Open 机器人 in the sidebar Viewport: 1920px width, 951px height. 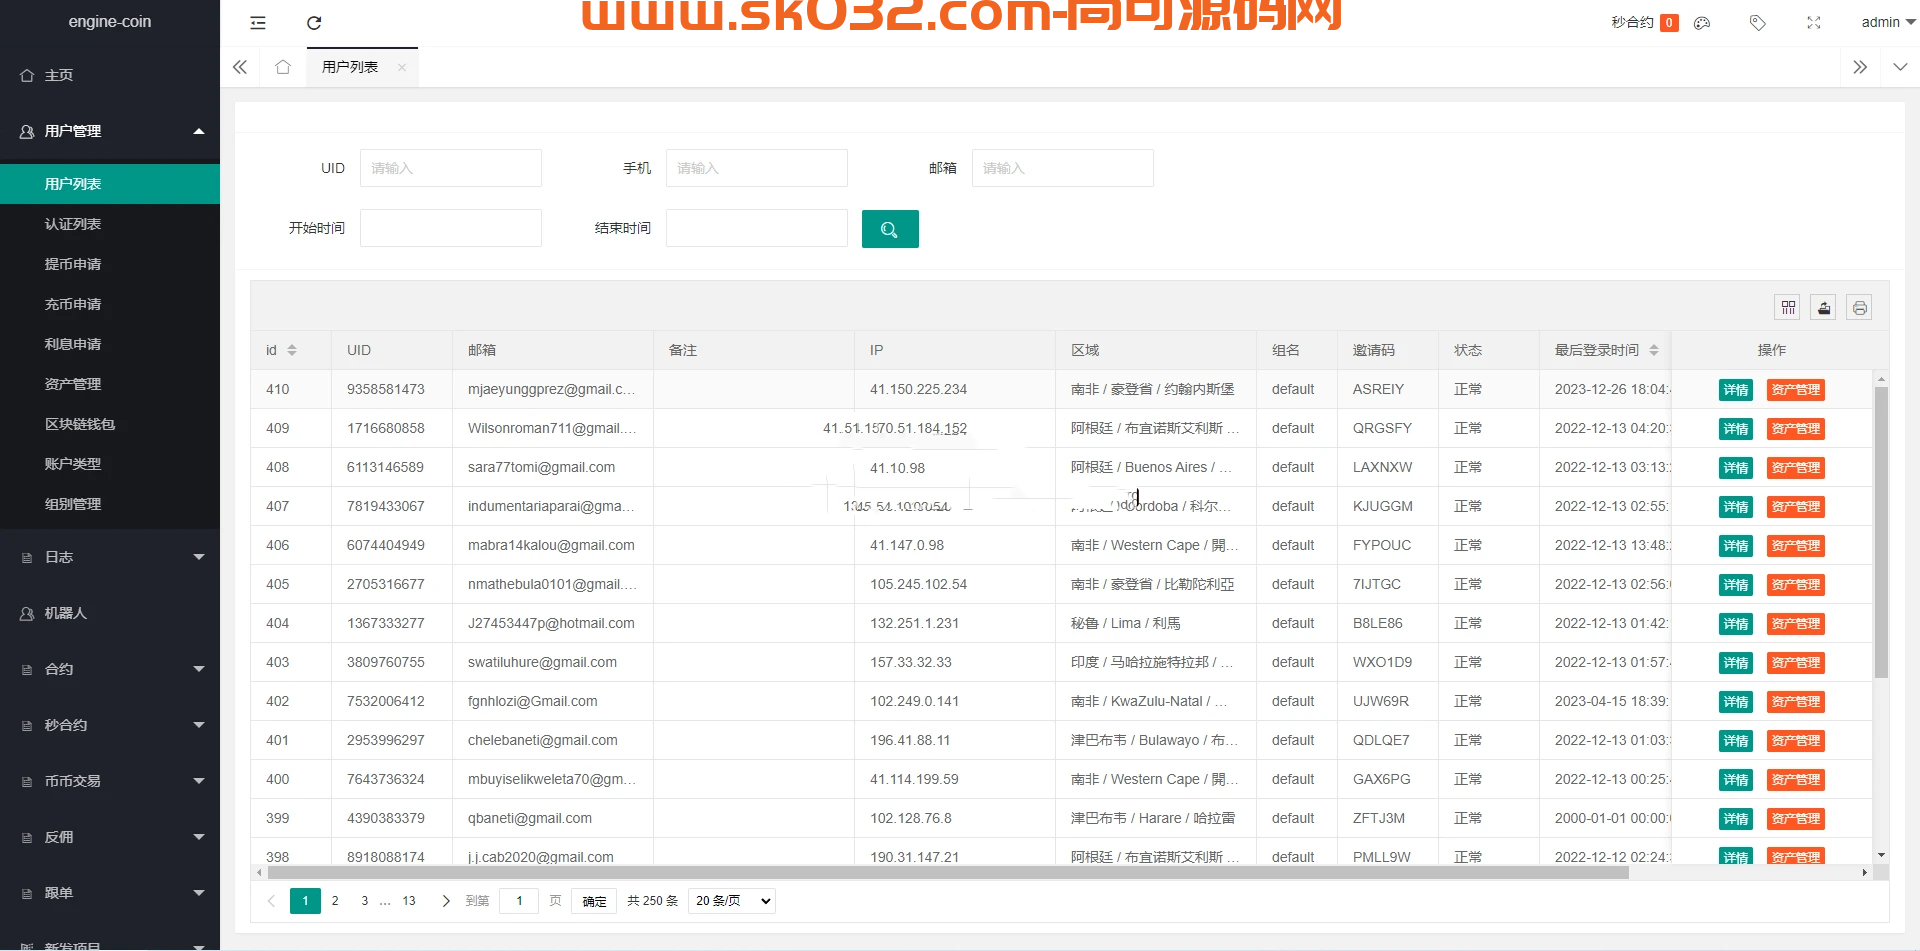coord(110,613)
